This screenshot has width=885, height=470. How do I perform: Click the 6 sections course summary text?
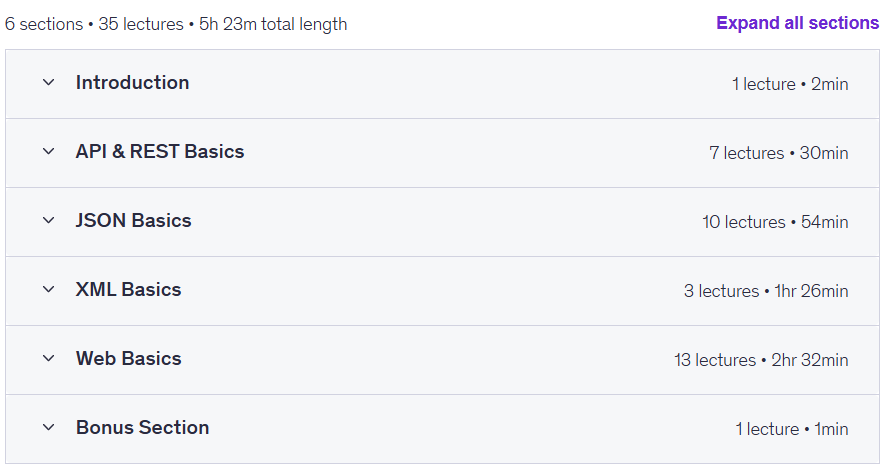pyautogui.click(x=176, y=24)
